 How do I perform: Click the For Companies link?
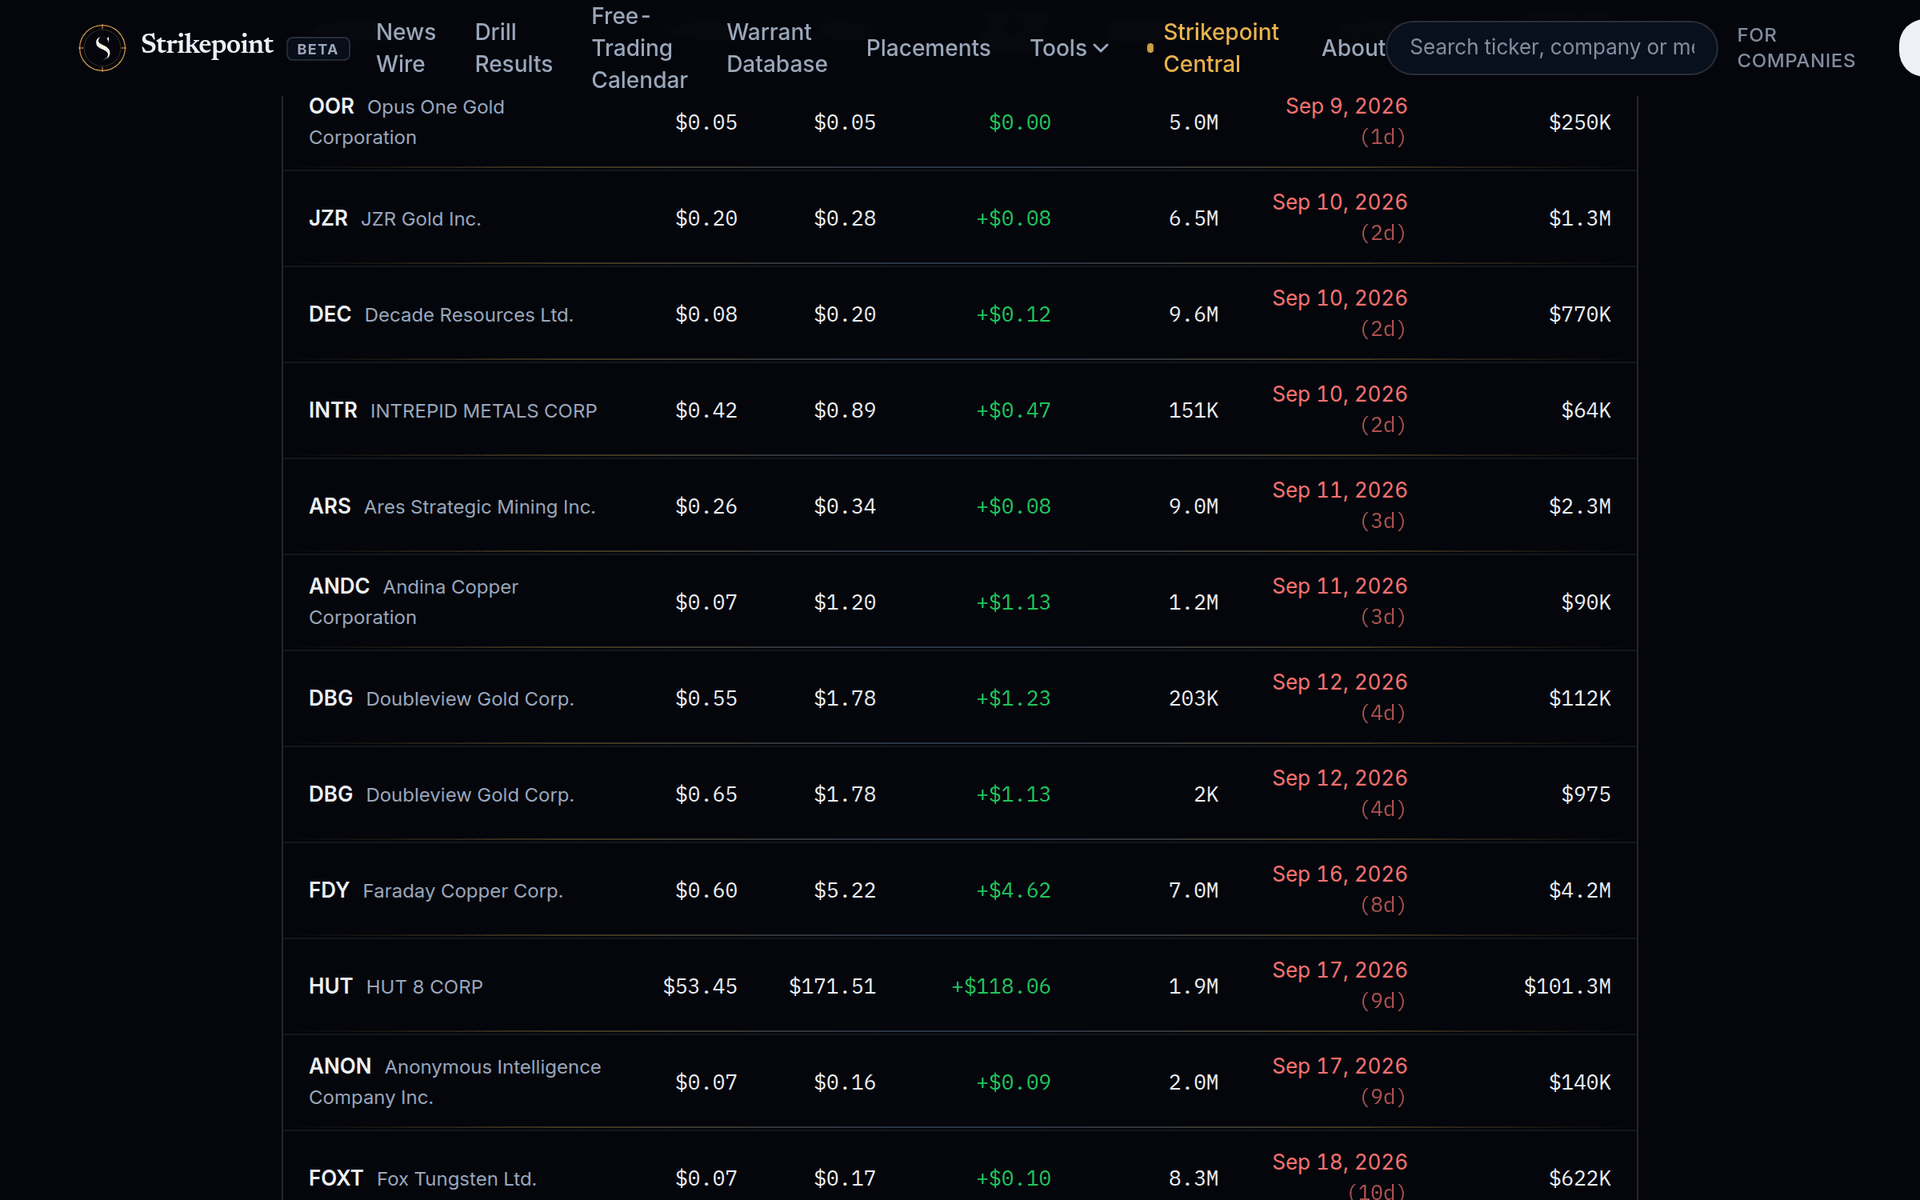pyautogui.click(x=1796, y=48)
